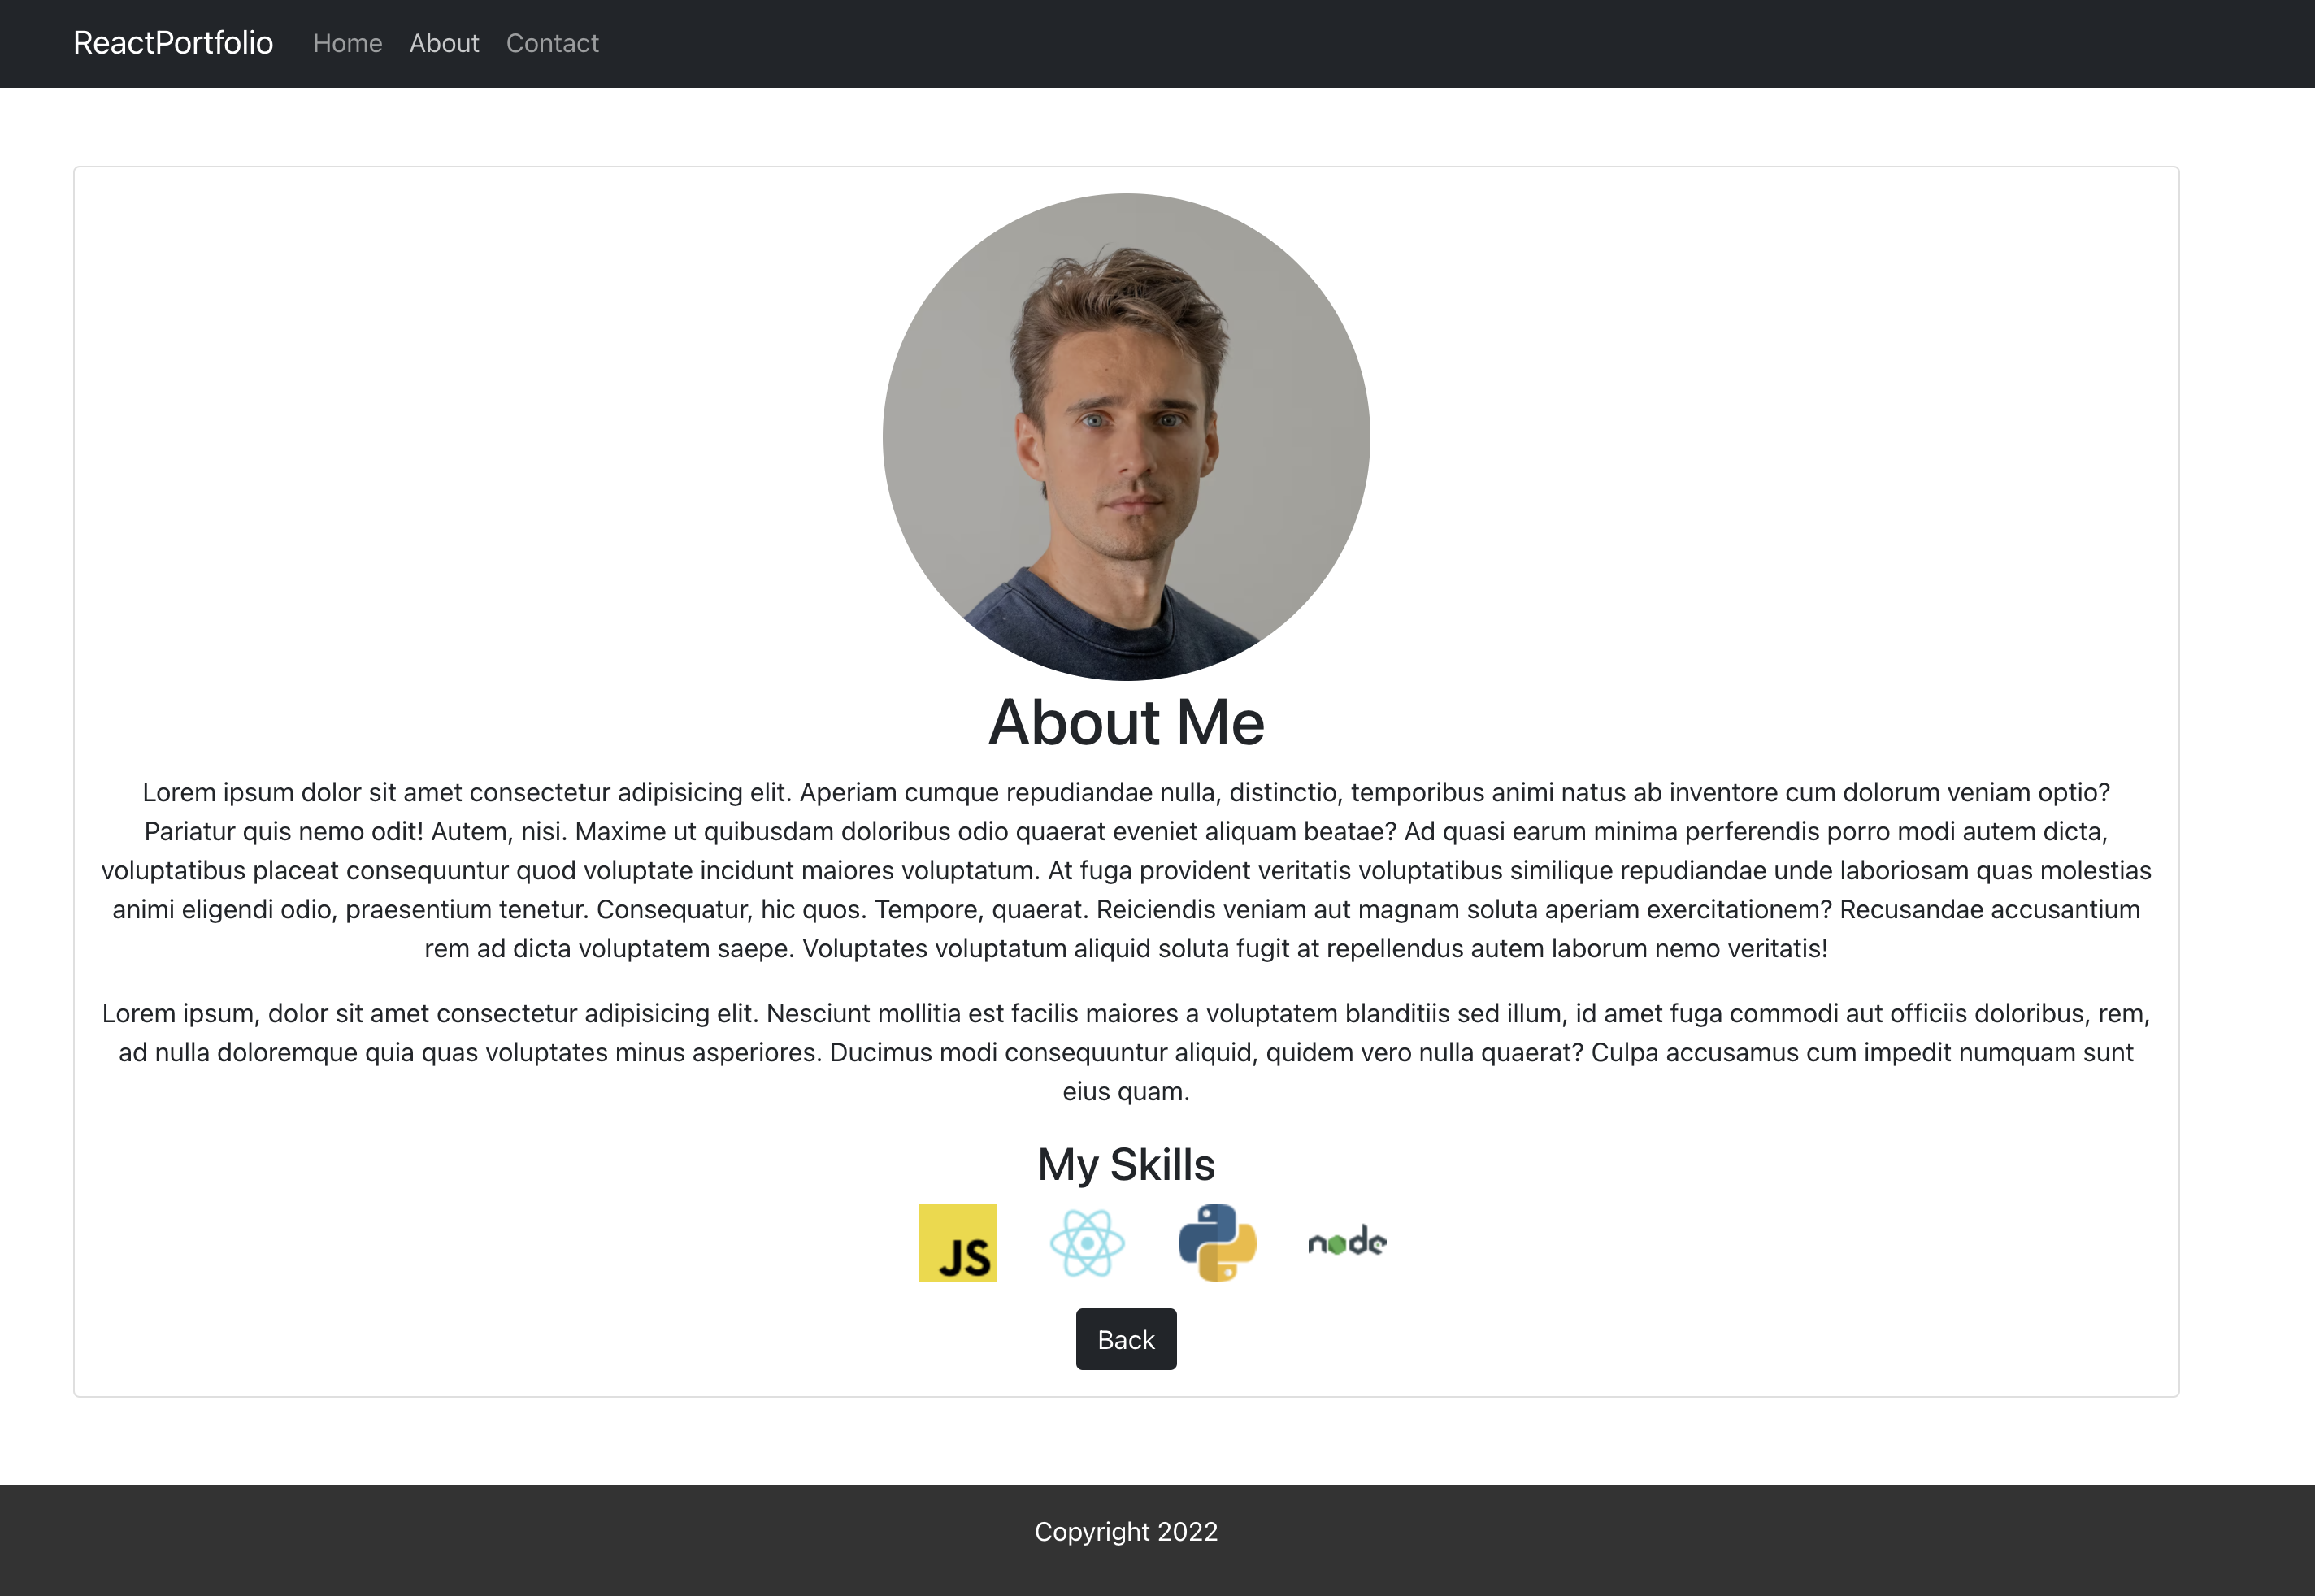Go to the Contact page link
This screenshot has width=2315, height=1596.
coord(552,43)
